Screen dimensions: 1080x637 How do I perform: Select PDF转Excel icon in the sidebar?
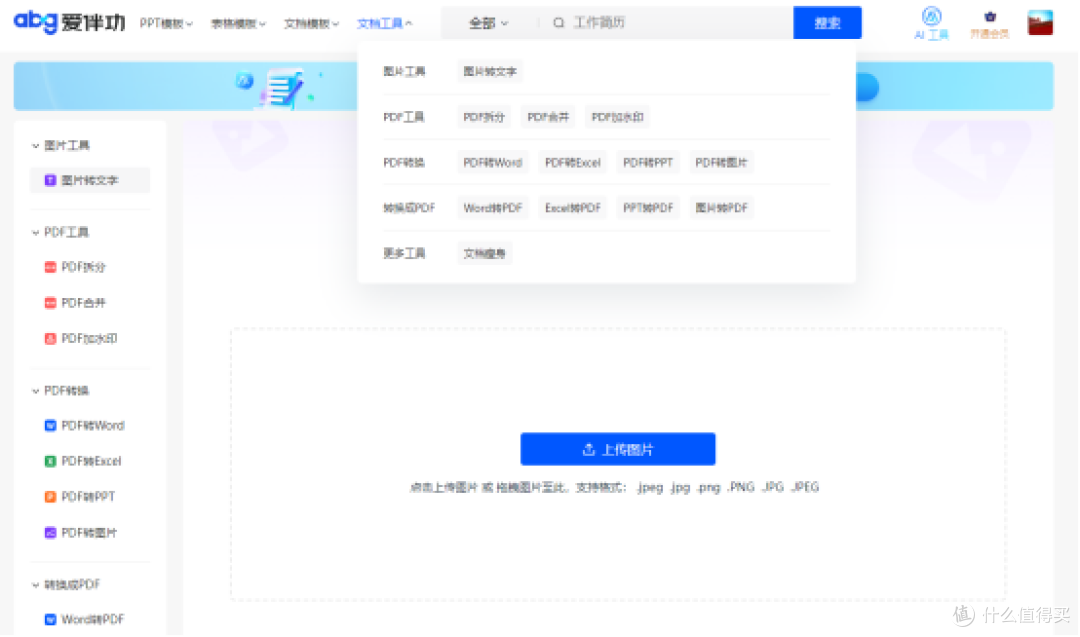(50, 461)
